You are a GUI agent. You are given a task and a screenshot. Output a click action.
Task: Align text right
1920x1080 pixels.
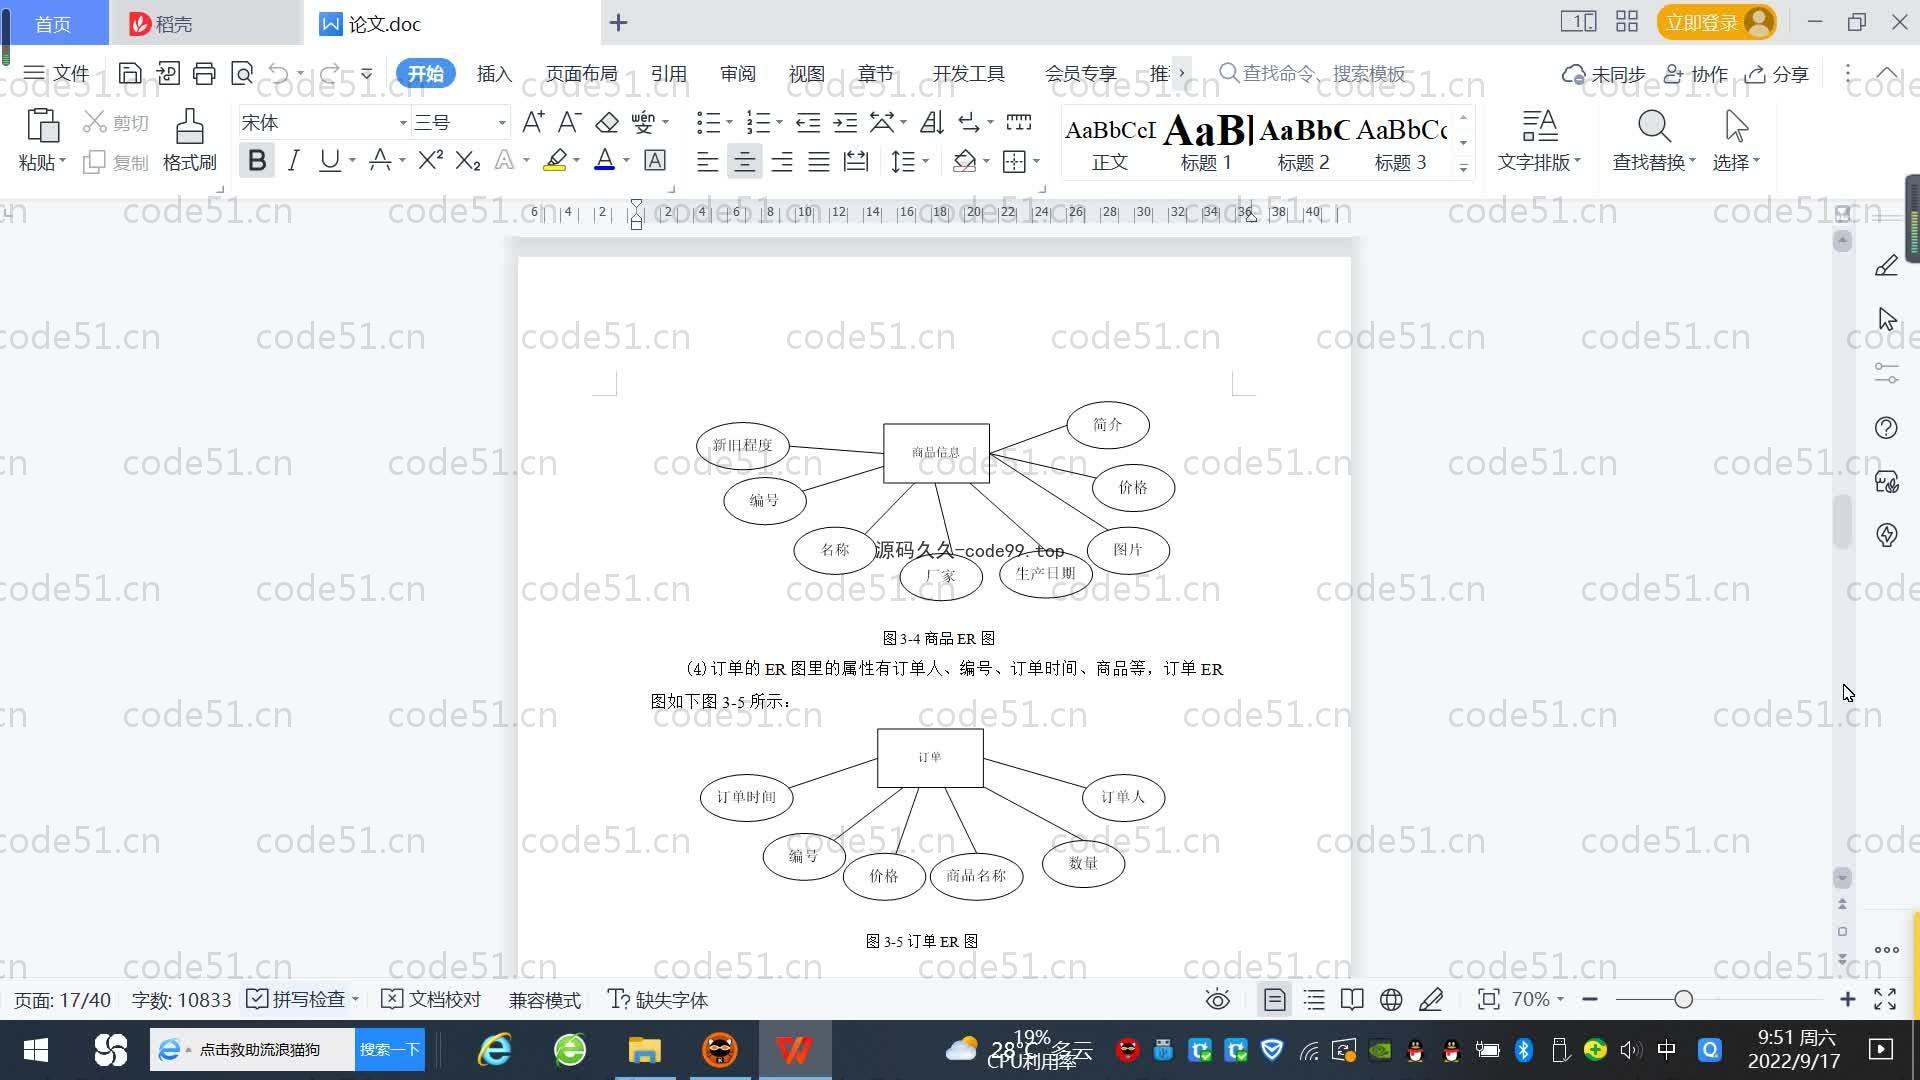click(782, 161)
